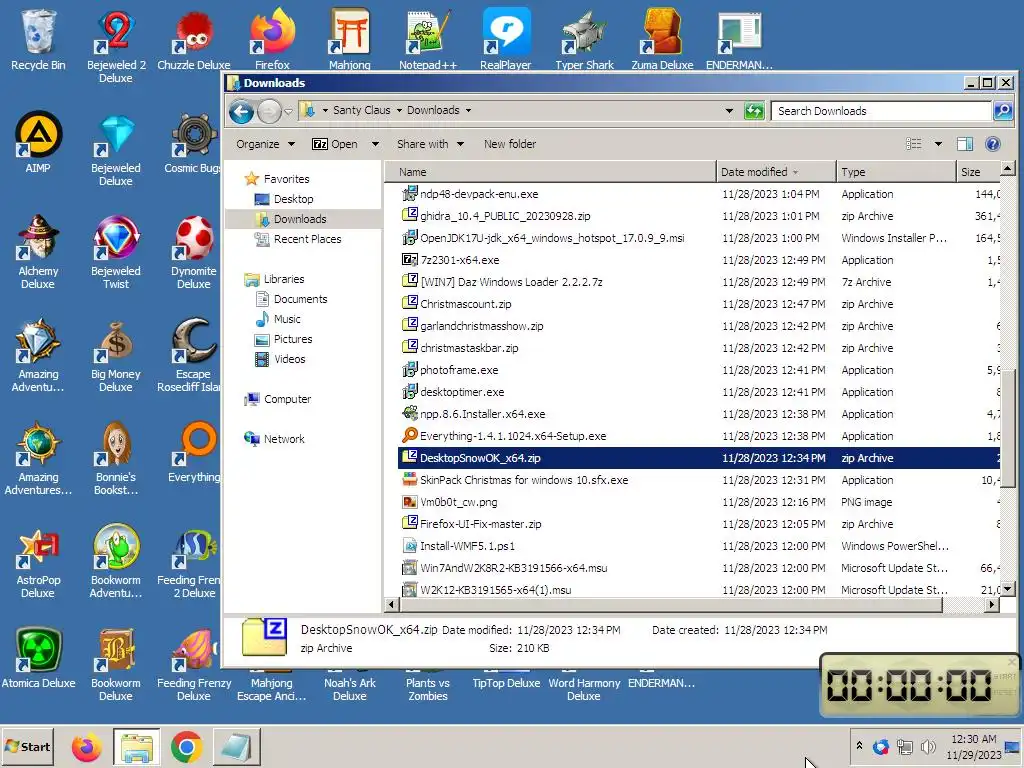Show hidden tray icons arrow
This screenshot has height=768, width=1024.
click(x=859, y=746)
